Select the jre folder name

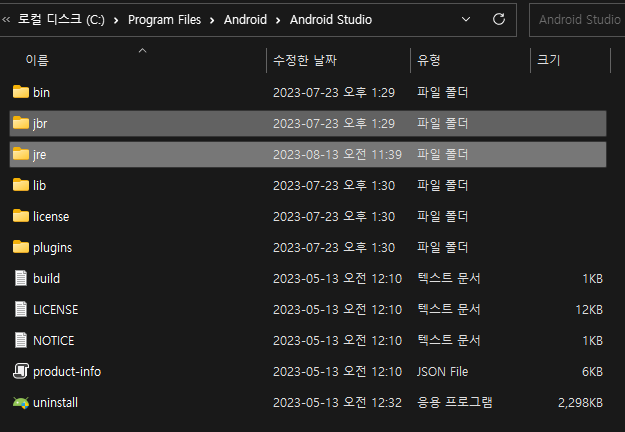click(x=39, y=155)
